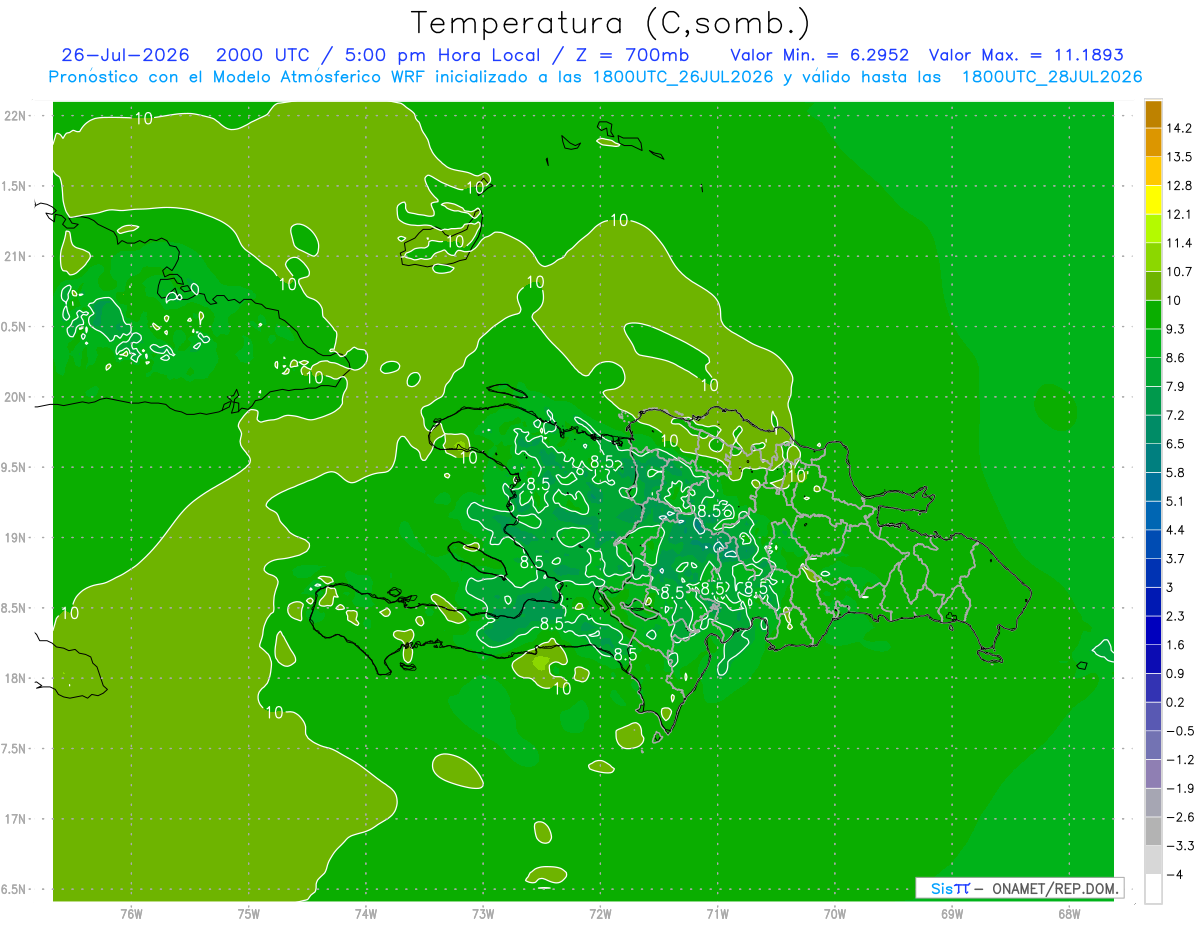Pick the blue swatch between 4.4 and 3.7
The width and height of the screenshot is (1200, 927).
click(1153, 544)
